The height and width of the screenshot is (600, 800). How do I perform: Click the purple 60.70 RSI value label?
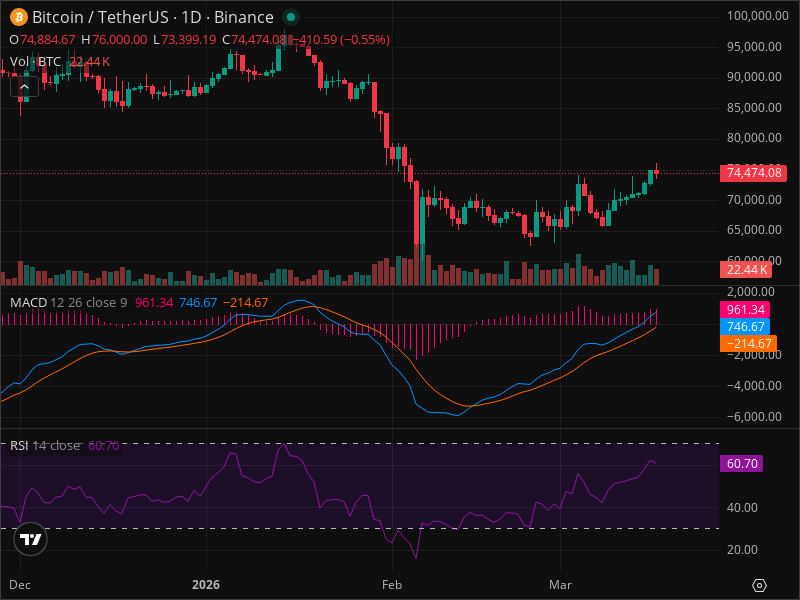(741, 464)
